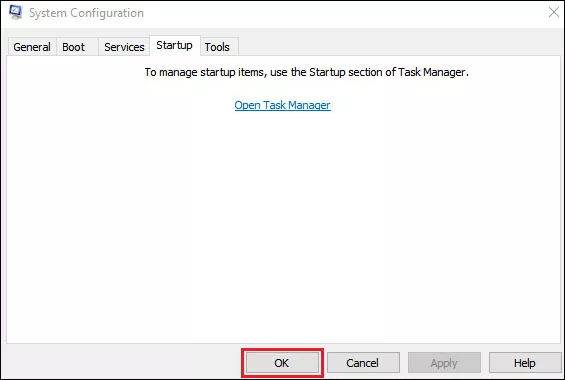Click the 'To manage startup items' instruction sentence
The width and height of the screenshot is (565, 380).
(307, 72)
